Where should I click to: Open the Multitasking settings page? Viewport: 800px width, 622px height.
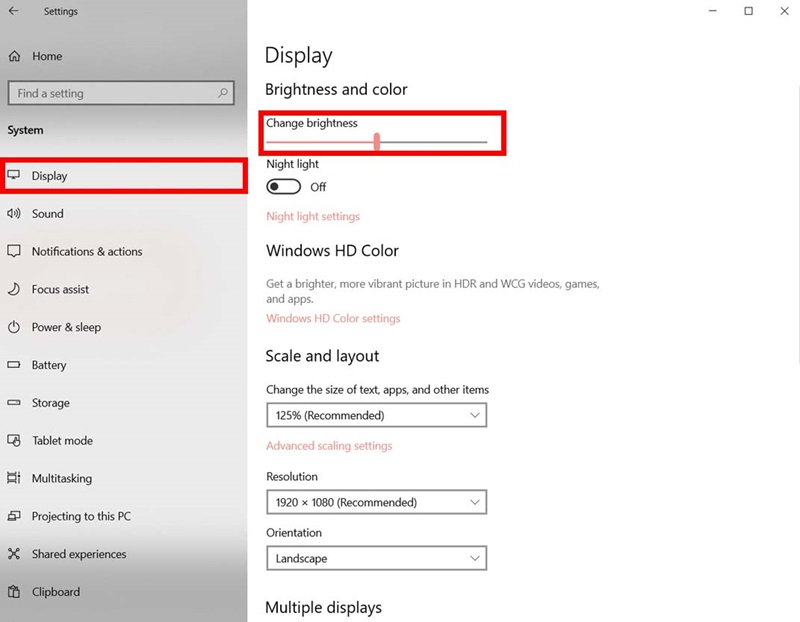61,479
